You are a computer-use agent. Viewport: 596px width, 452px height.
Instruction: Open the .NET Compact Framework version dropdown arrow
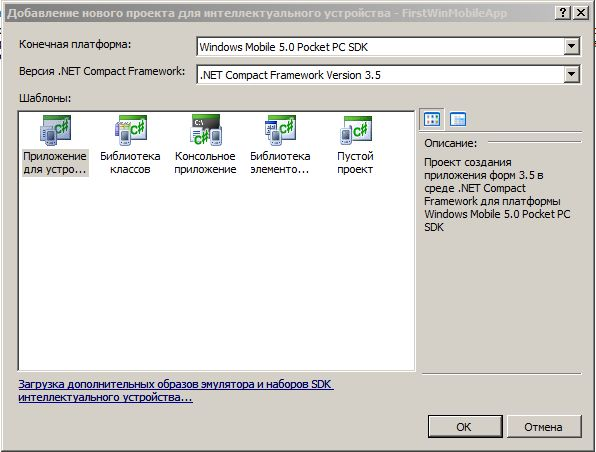coord(571,75)
